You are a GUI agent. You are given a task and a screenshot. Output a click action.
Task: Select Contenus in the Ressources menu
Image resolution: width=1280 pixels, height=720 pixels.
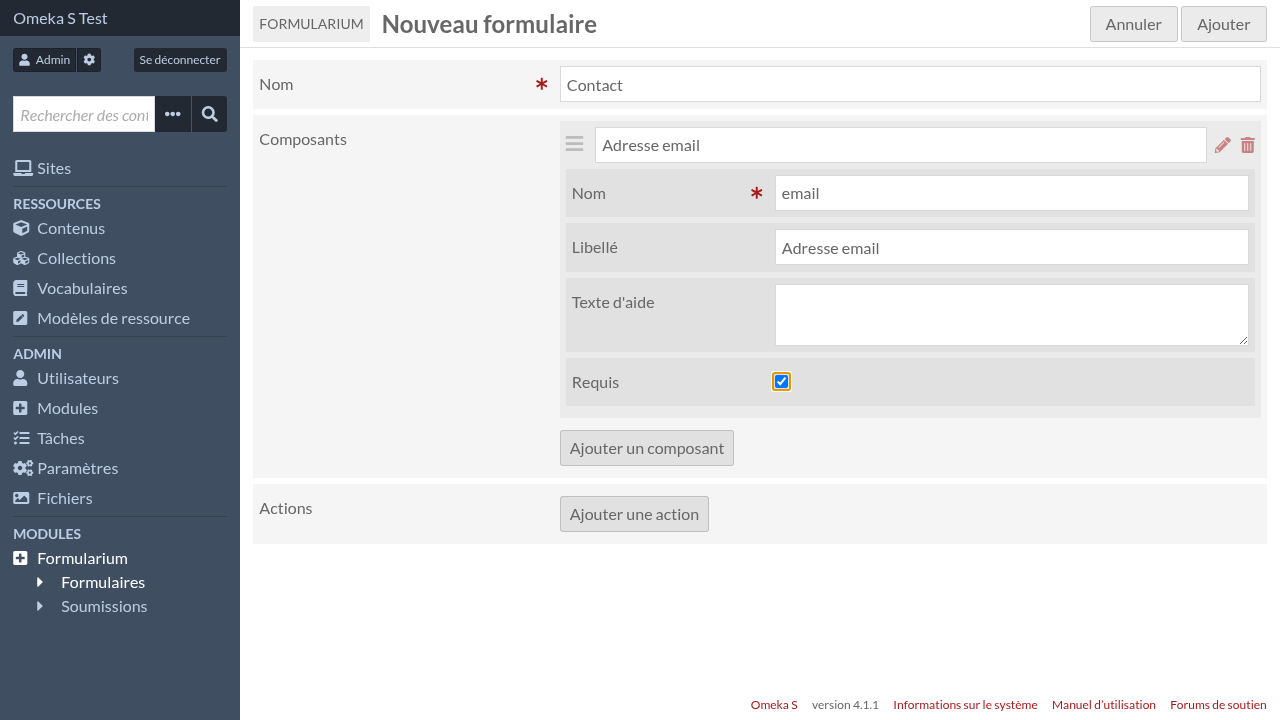tap(71, 228)
